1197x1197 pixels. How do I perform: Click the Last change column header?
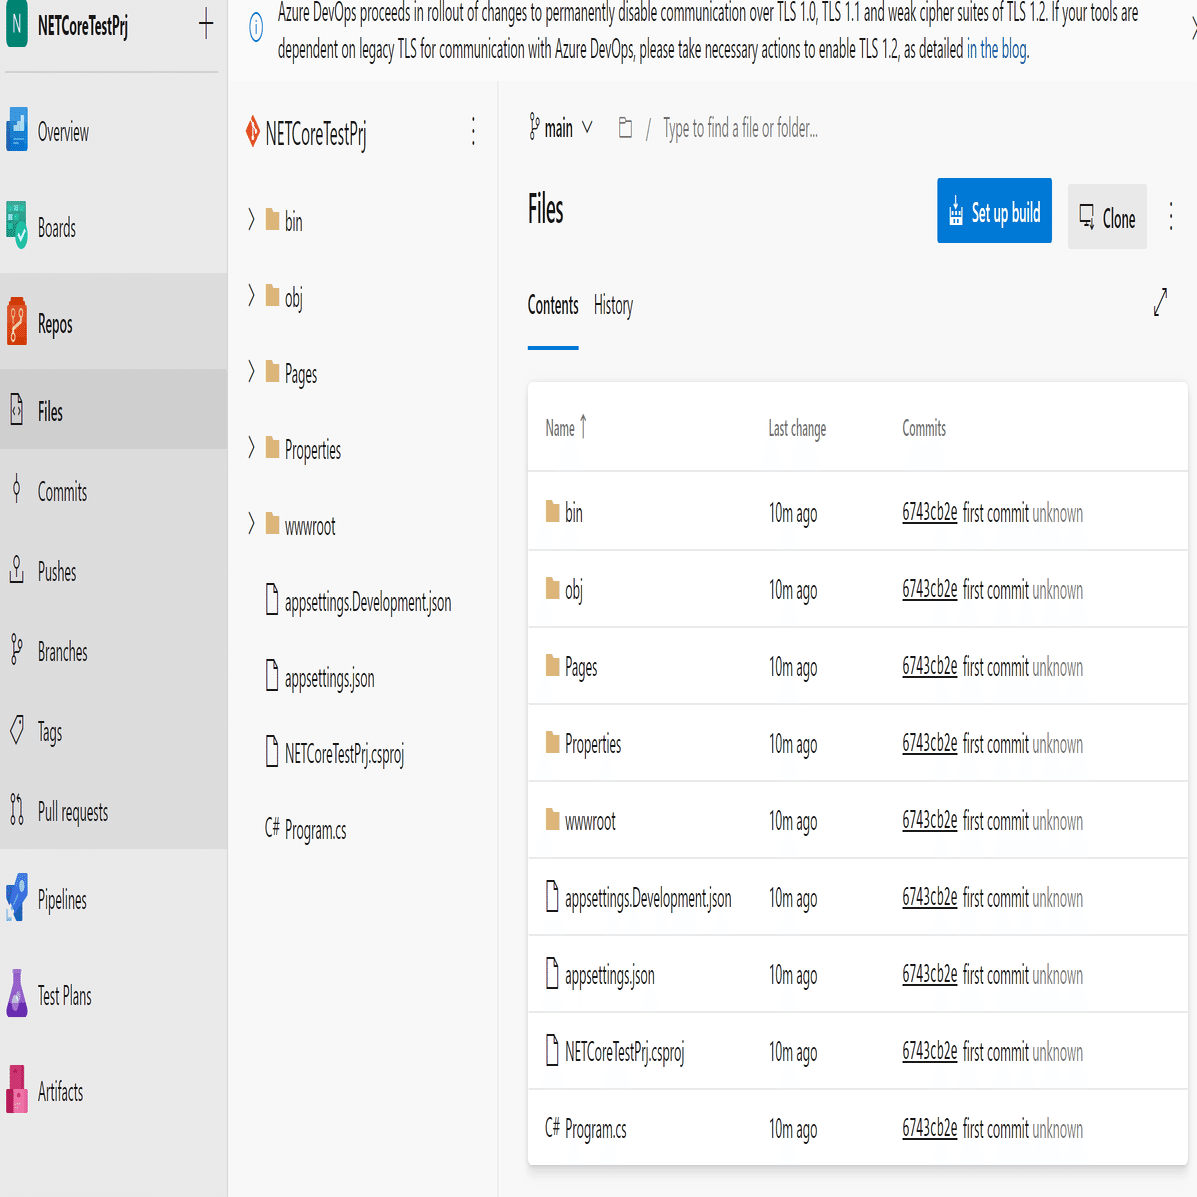[797, 429]
